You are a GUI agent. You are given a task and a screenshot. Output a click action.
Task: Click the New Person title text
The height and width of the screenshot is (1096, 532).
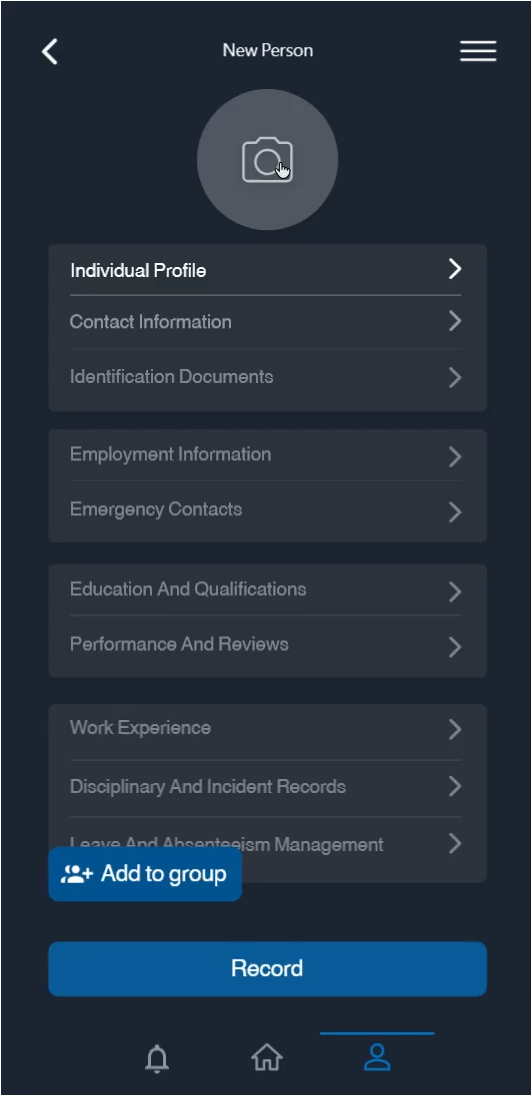268,50
